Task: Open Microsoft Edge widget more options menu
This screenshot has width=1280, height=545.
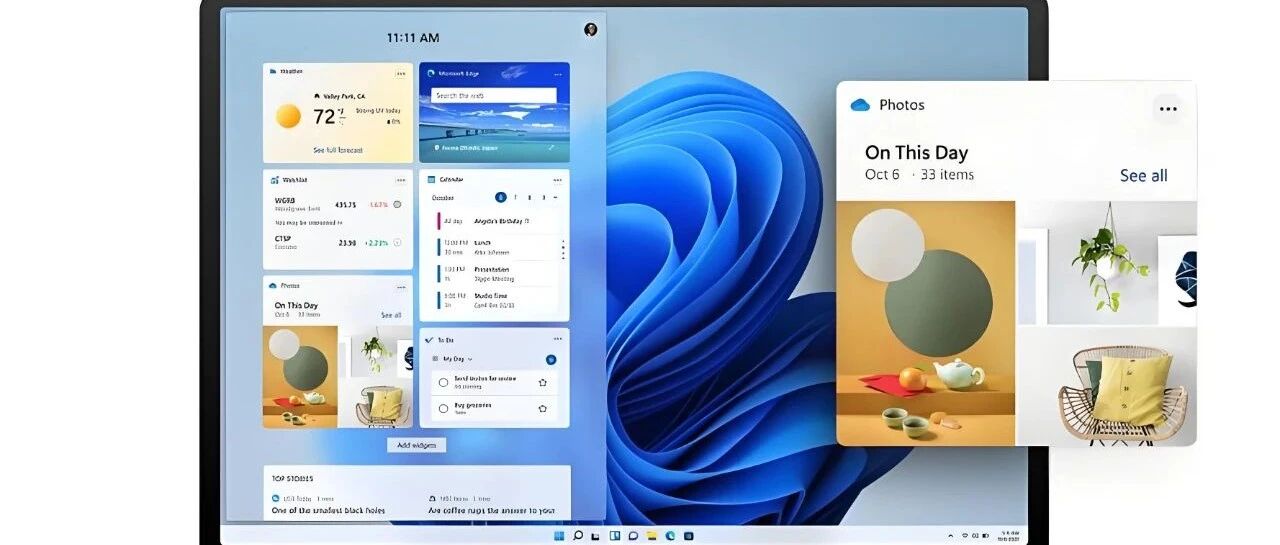Action: click(558, 73)
